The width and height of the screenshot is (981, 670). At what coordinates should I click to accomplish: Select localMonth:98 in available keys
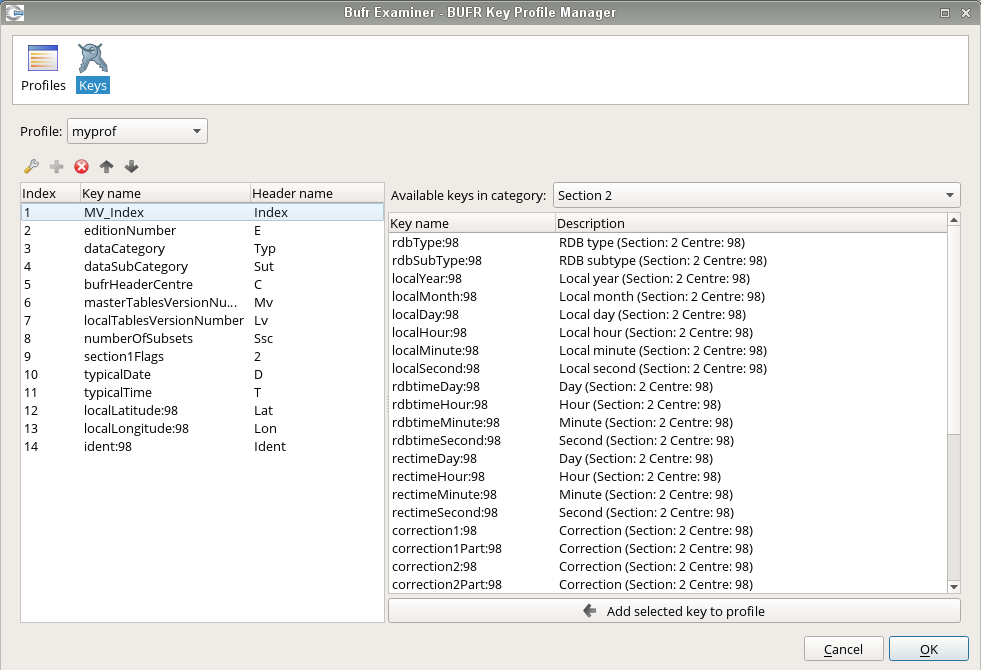click(668, 297)
